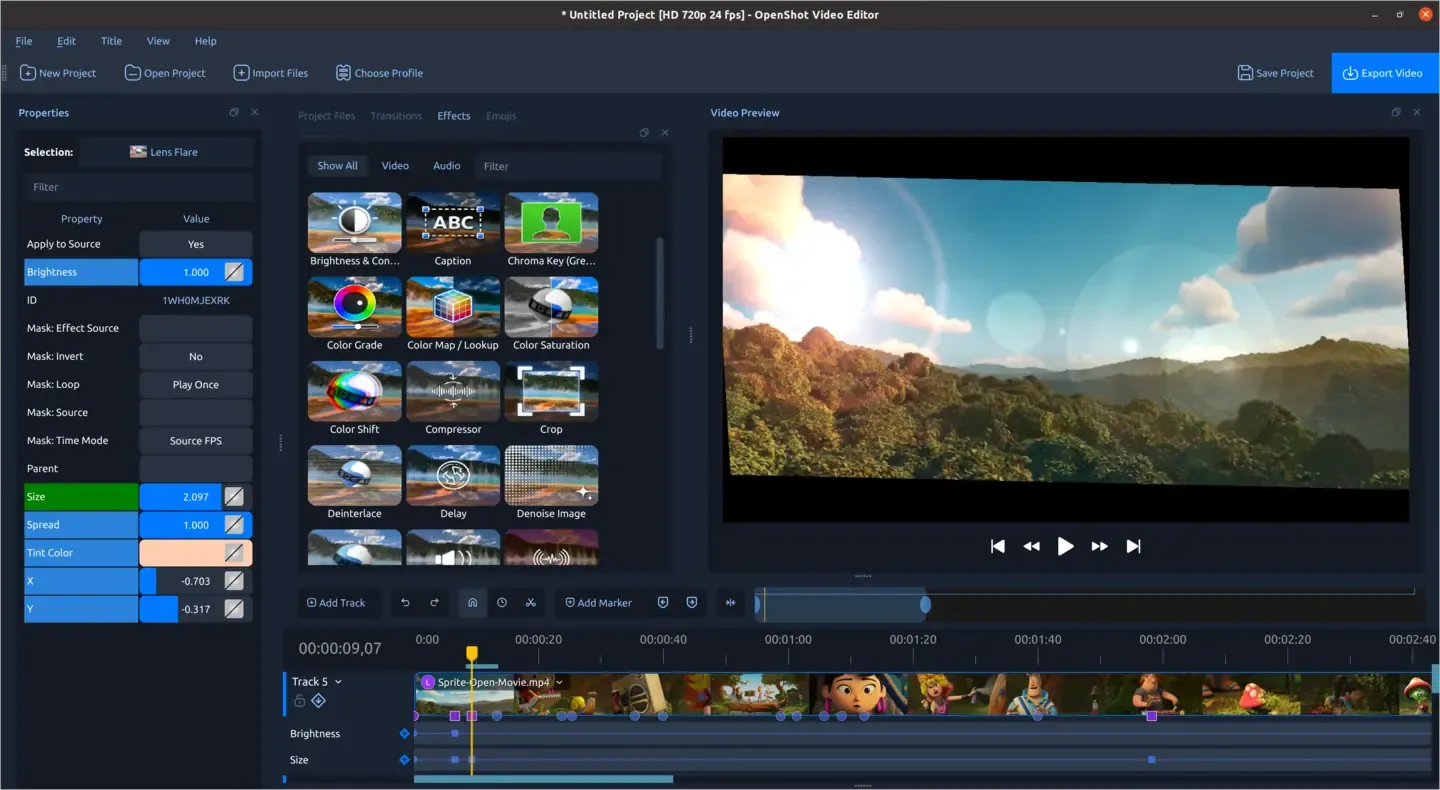This screenshot has width=1440, height=790.
Task: Play the video preview
Action: (1065, 546)
